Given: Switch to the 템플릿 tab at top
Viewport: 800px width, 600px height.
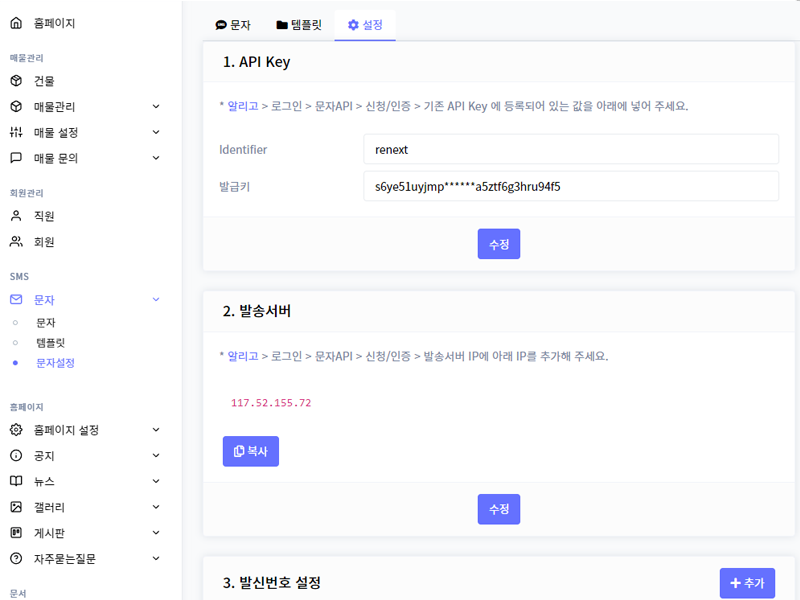Looking at the screenshot, I should [x=299, y=25].
